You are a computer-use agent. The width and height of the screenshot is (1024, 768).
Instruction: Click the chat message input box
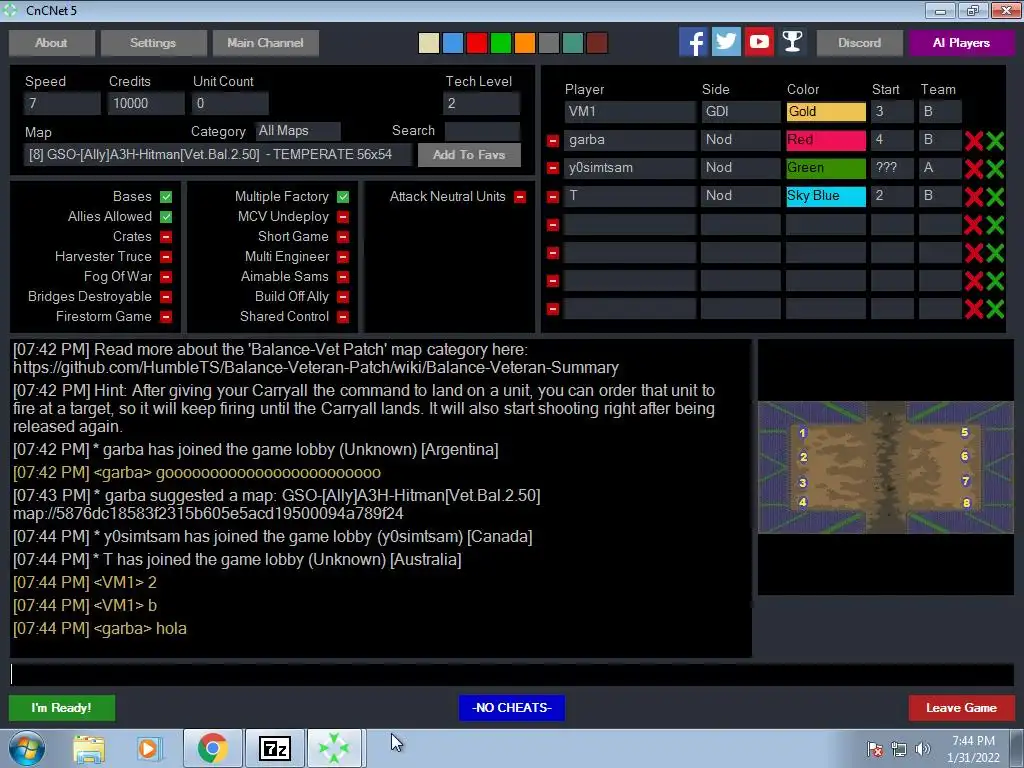point(512,675)
